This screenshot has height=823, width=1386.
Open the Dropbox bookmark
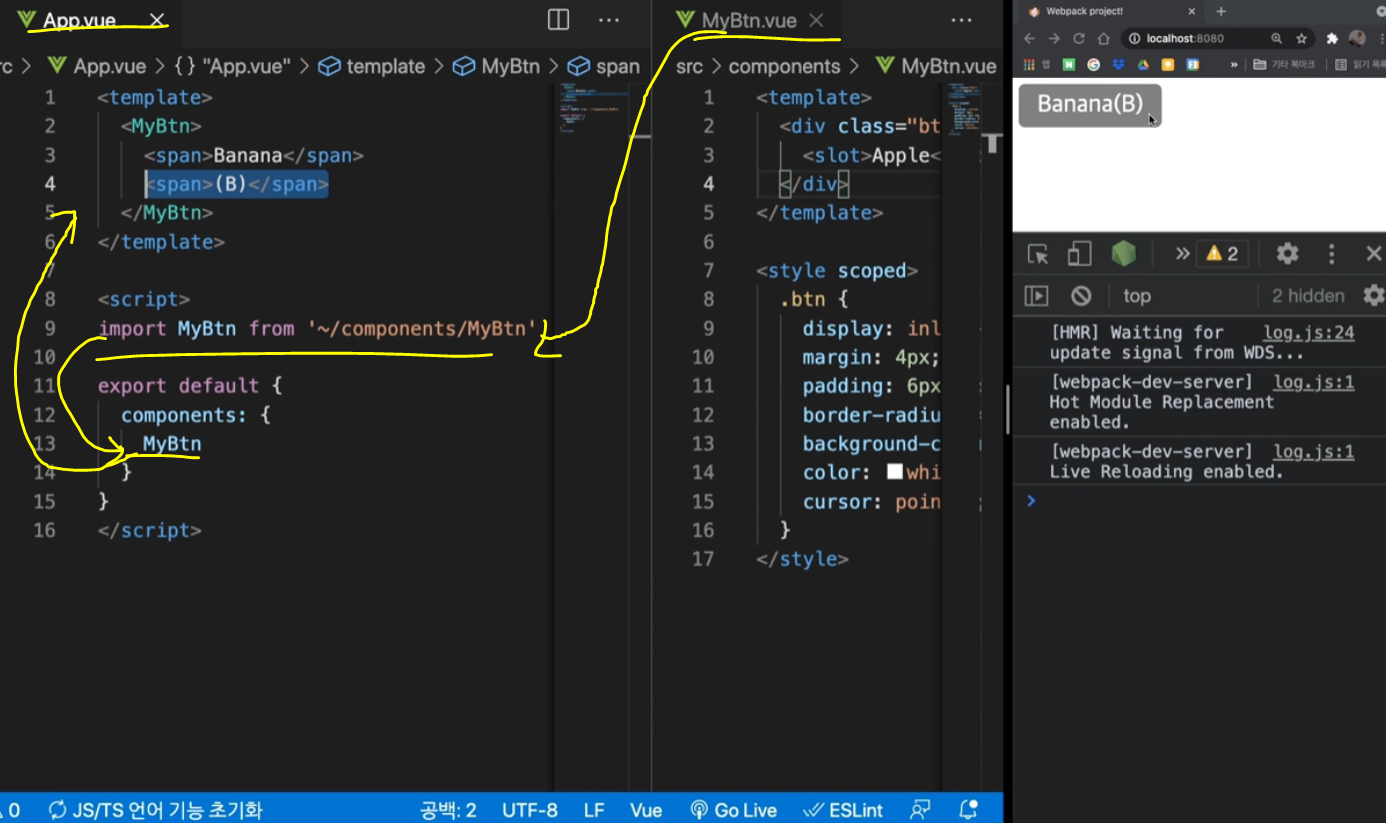tap(1119, 64)
